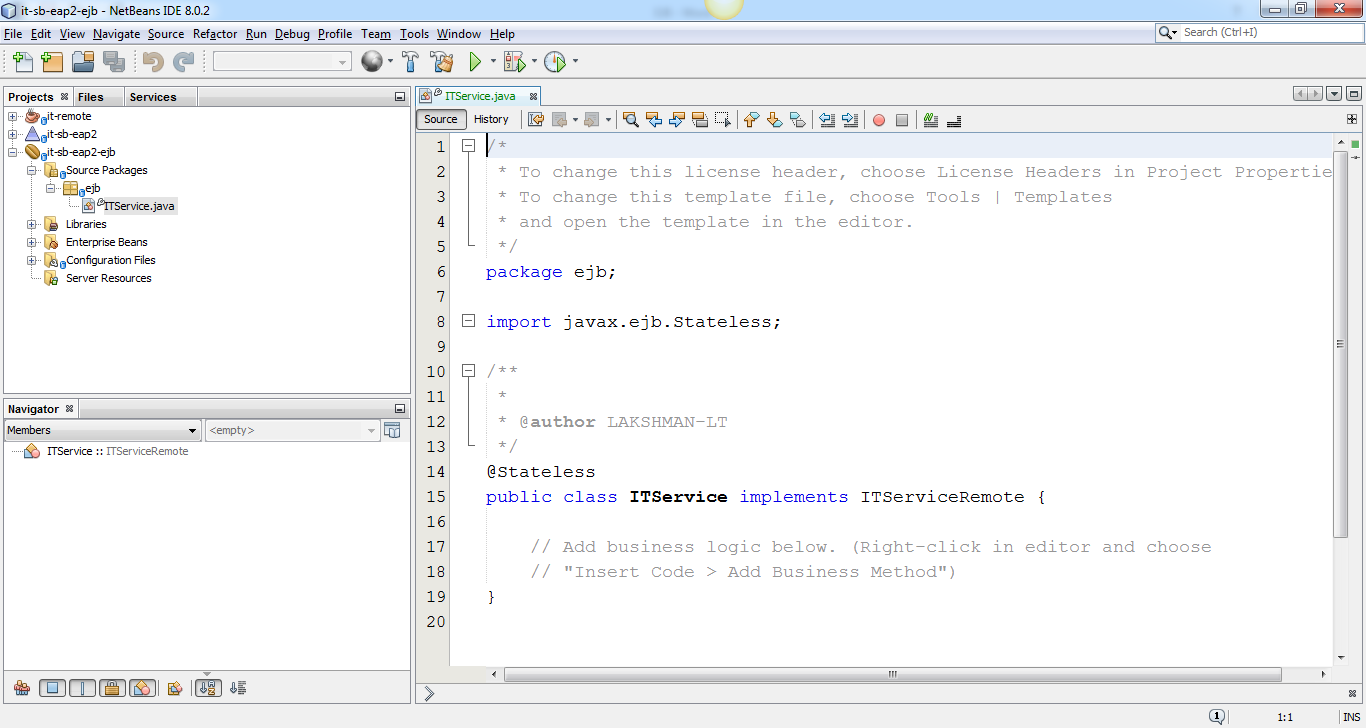Click the Uncomment editor icon
The image size is (1366, 728).
click(954, 120)
